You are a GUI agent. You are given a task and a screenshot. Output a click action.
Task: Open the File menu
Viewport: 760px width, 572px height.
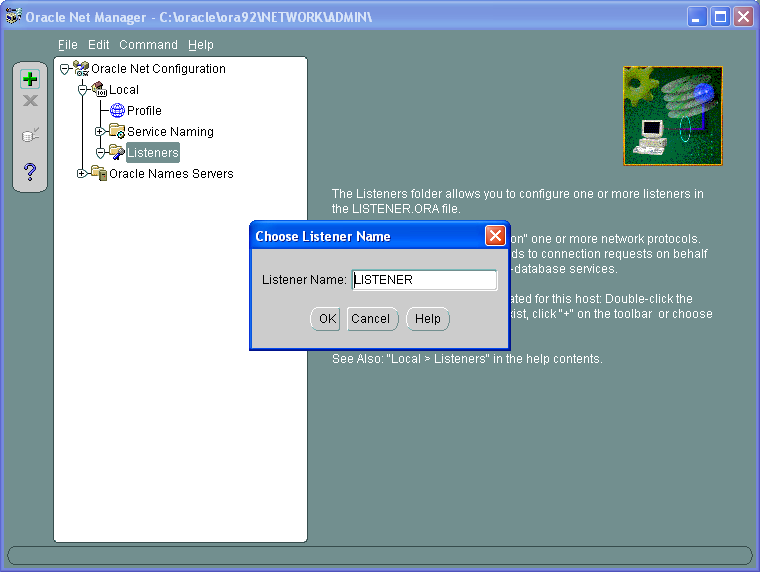click(x=67, y=45)
